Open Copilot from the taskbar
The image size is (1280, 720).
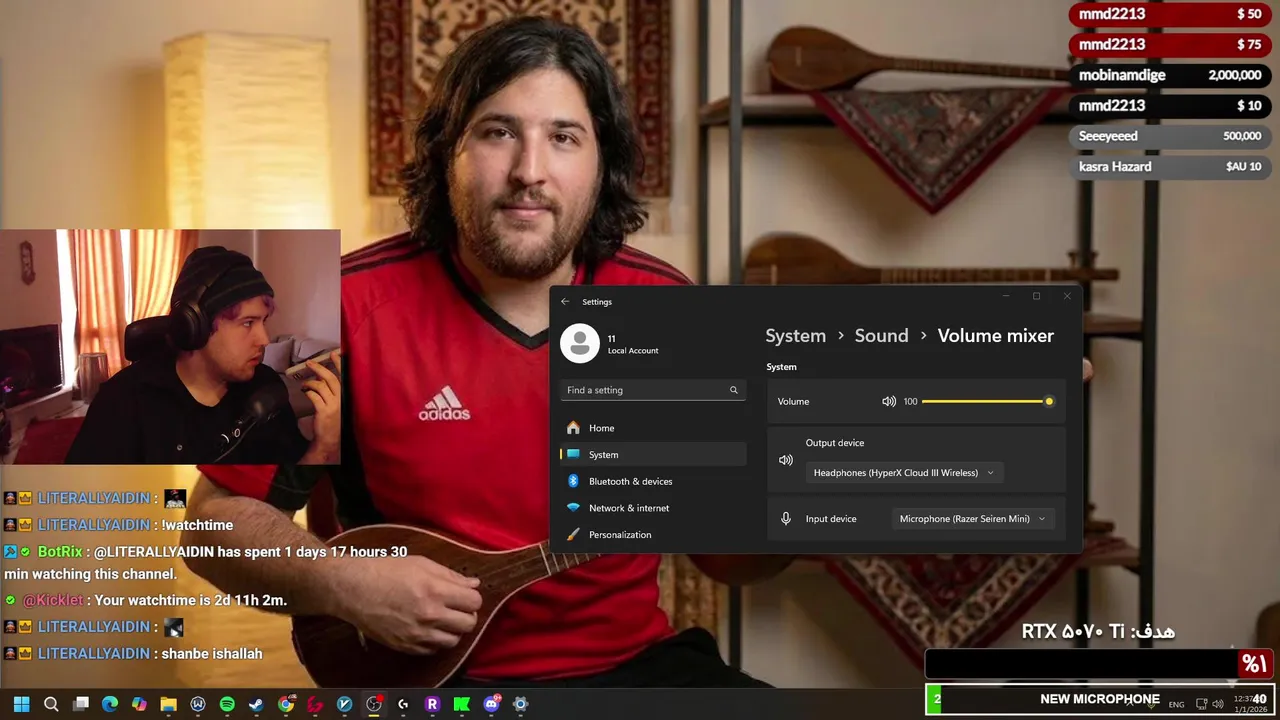pyautogui.click(x=139, y=704)
